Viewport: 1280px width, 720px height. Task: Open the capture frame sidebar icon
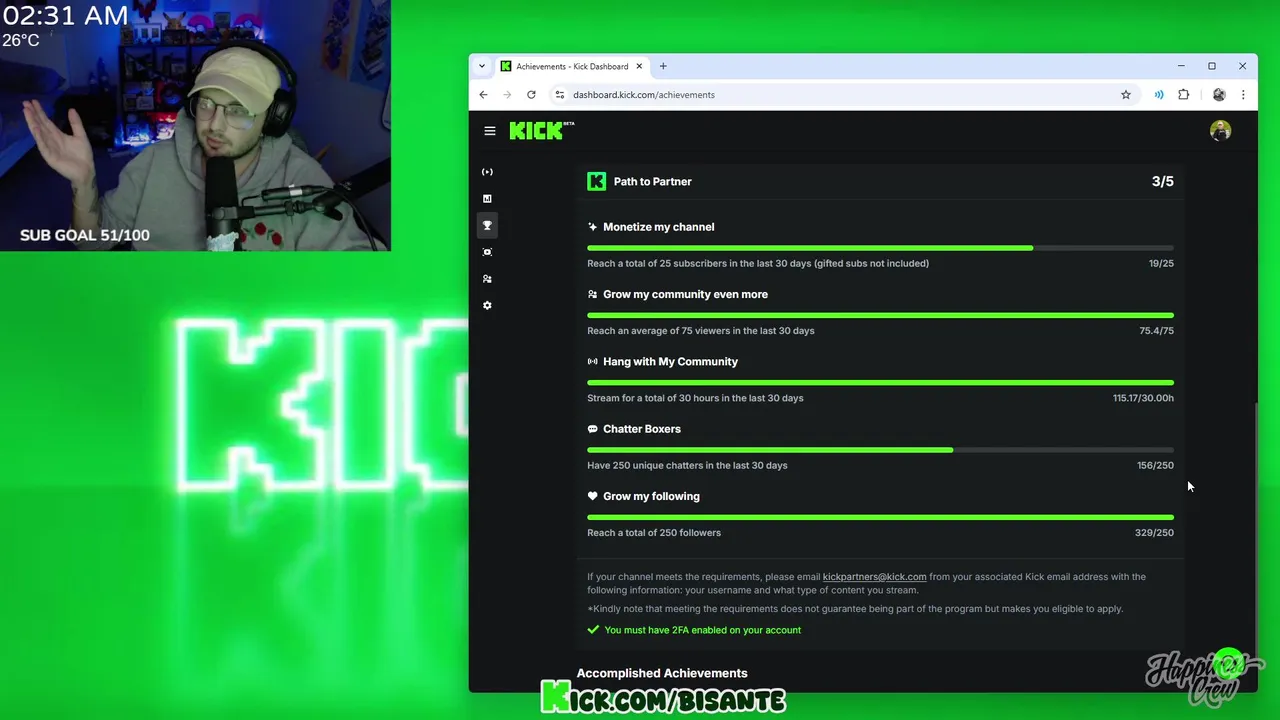487,252
